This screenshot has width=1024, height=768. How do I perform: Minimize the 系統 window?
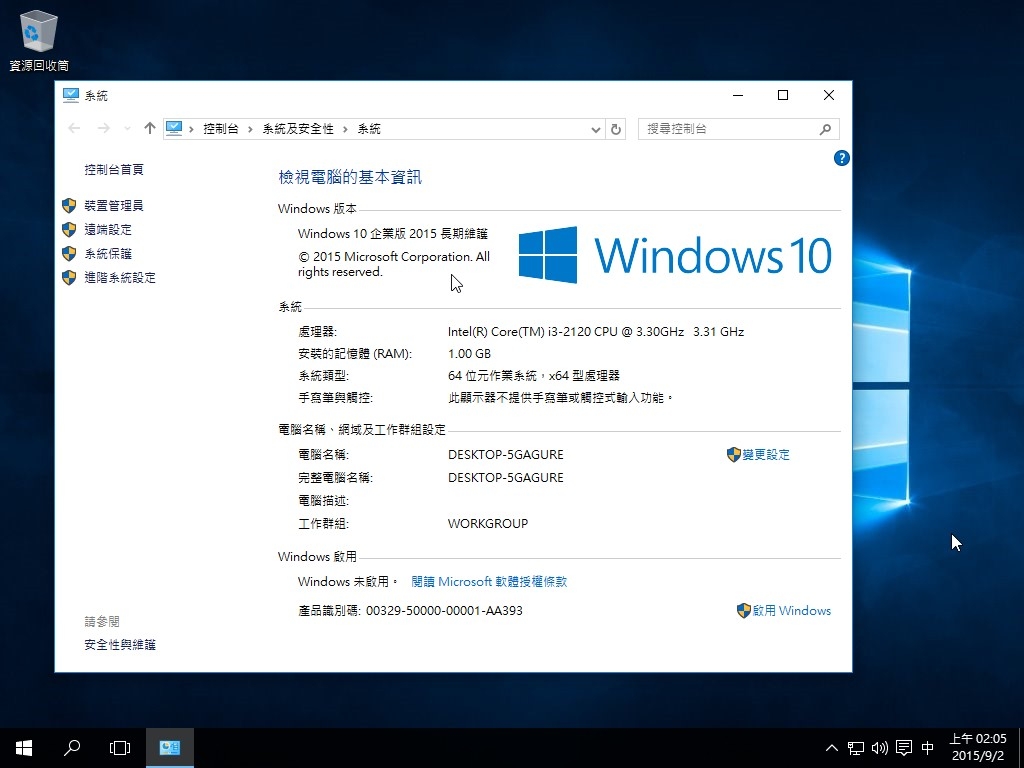[x=738, y=95]
